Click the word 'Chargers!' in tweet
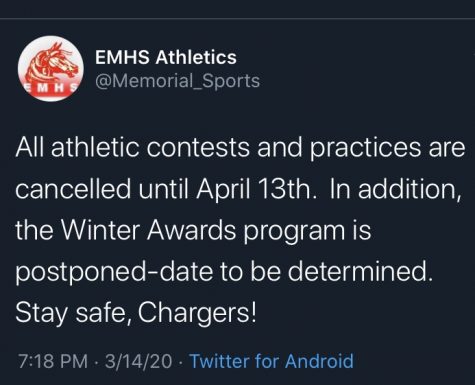 pyautogui.click(x=197, y=314)
